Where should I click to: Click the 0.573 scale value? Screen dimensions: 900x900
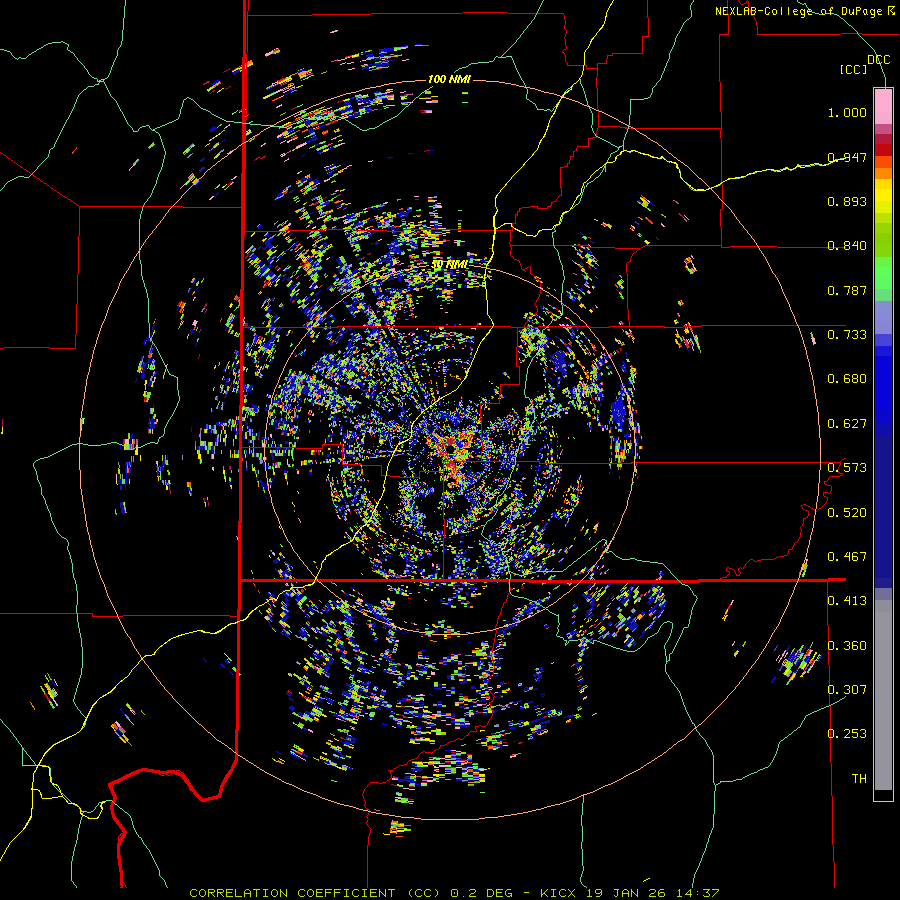[847, 468]
